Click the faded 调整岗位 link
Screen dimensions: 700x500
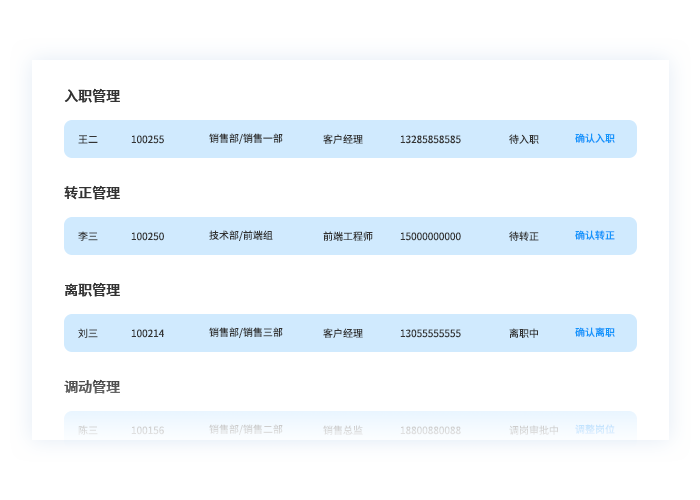click(x=594, y=430)
